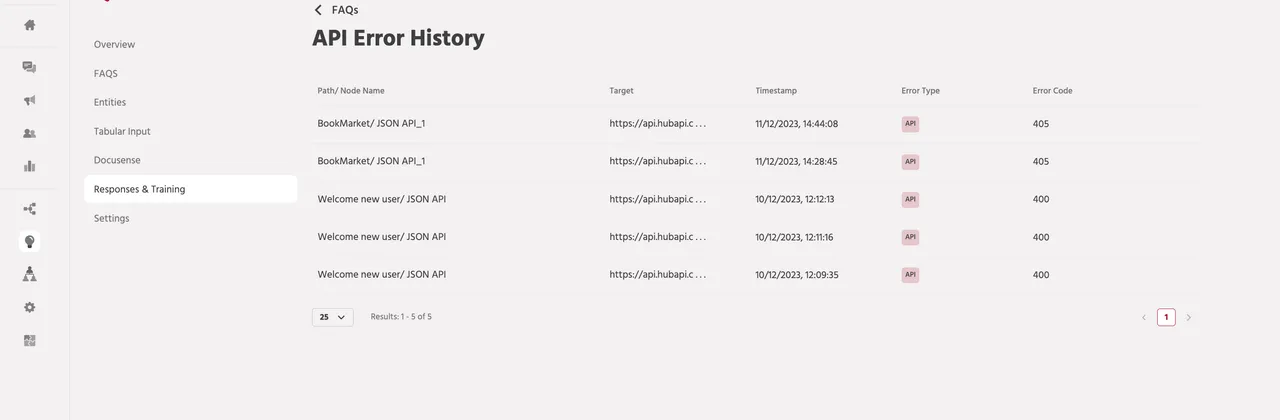Open the users group icon
Viewport: 1280px width, 420px height.
click(x=30, y=133)
